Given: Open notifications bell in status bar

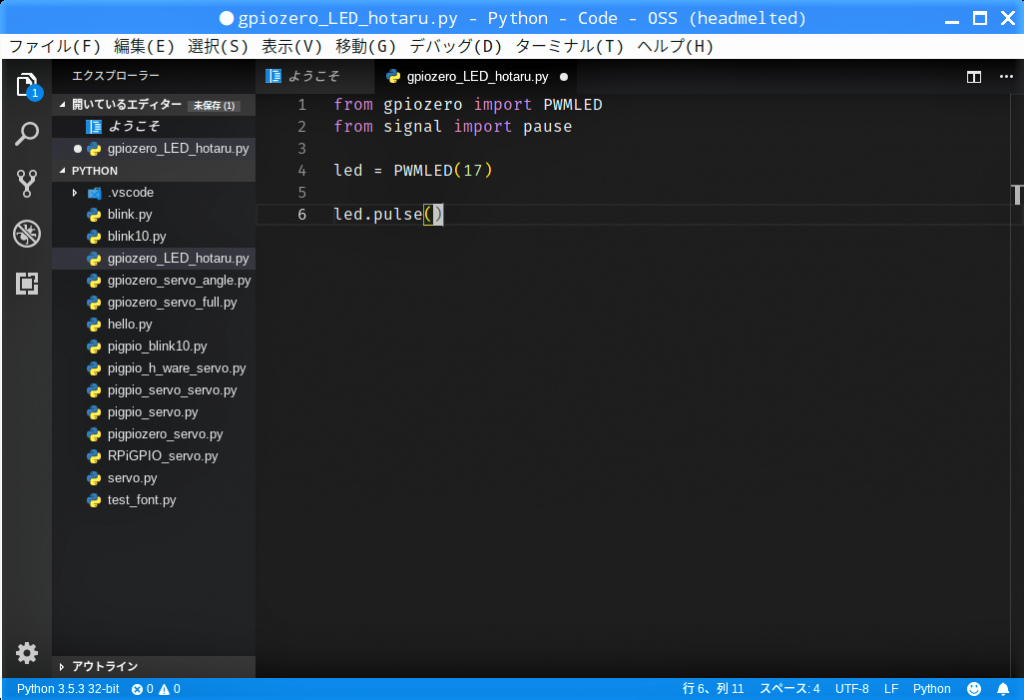Looking at the screenshot, I should pos(1003,689).
